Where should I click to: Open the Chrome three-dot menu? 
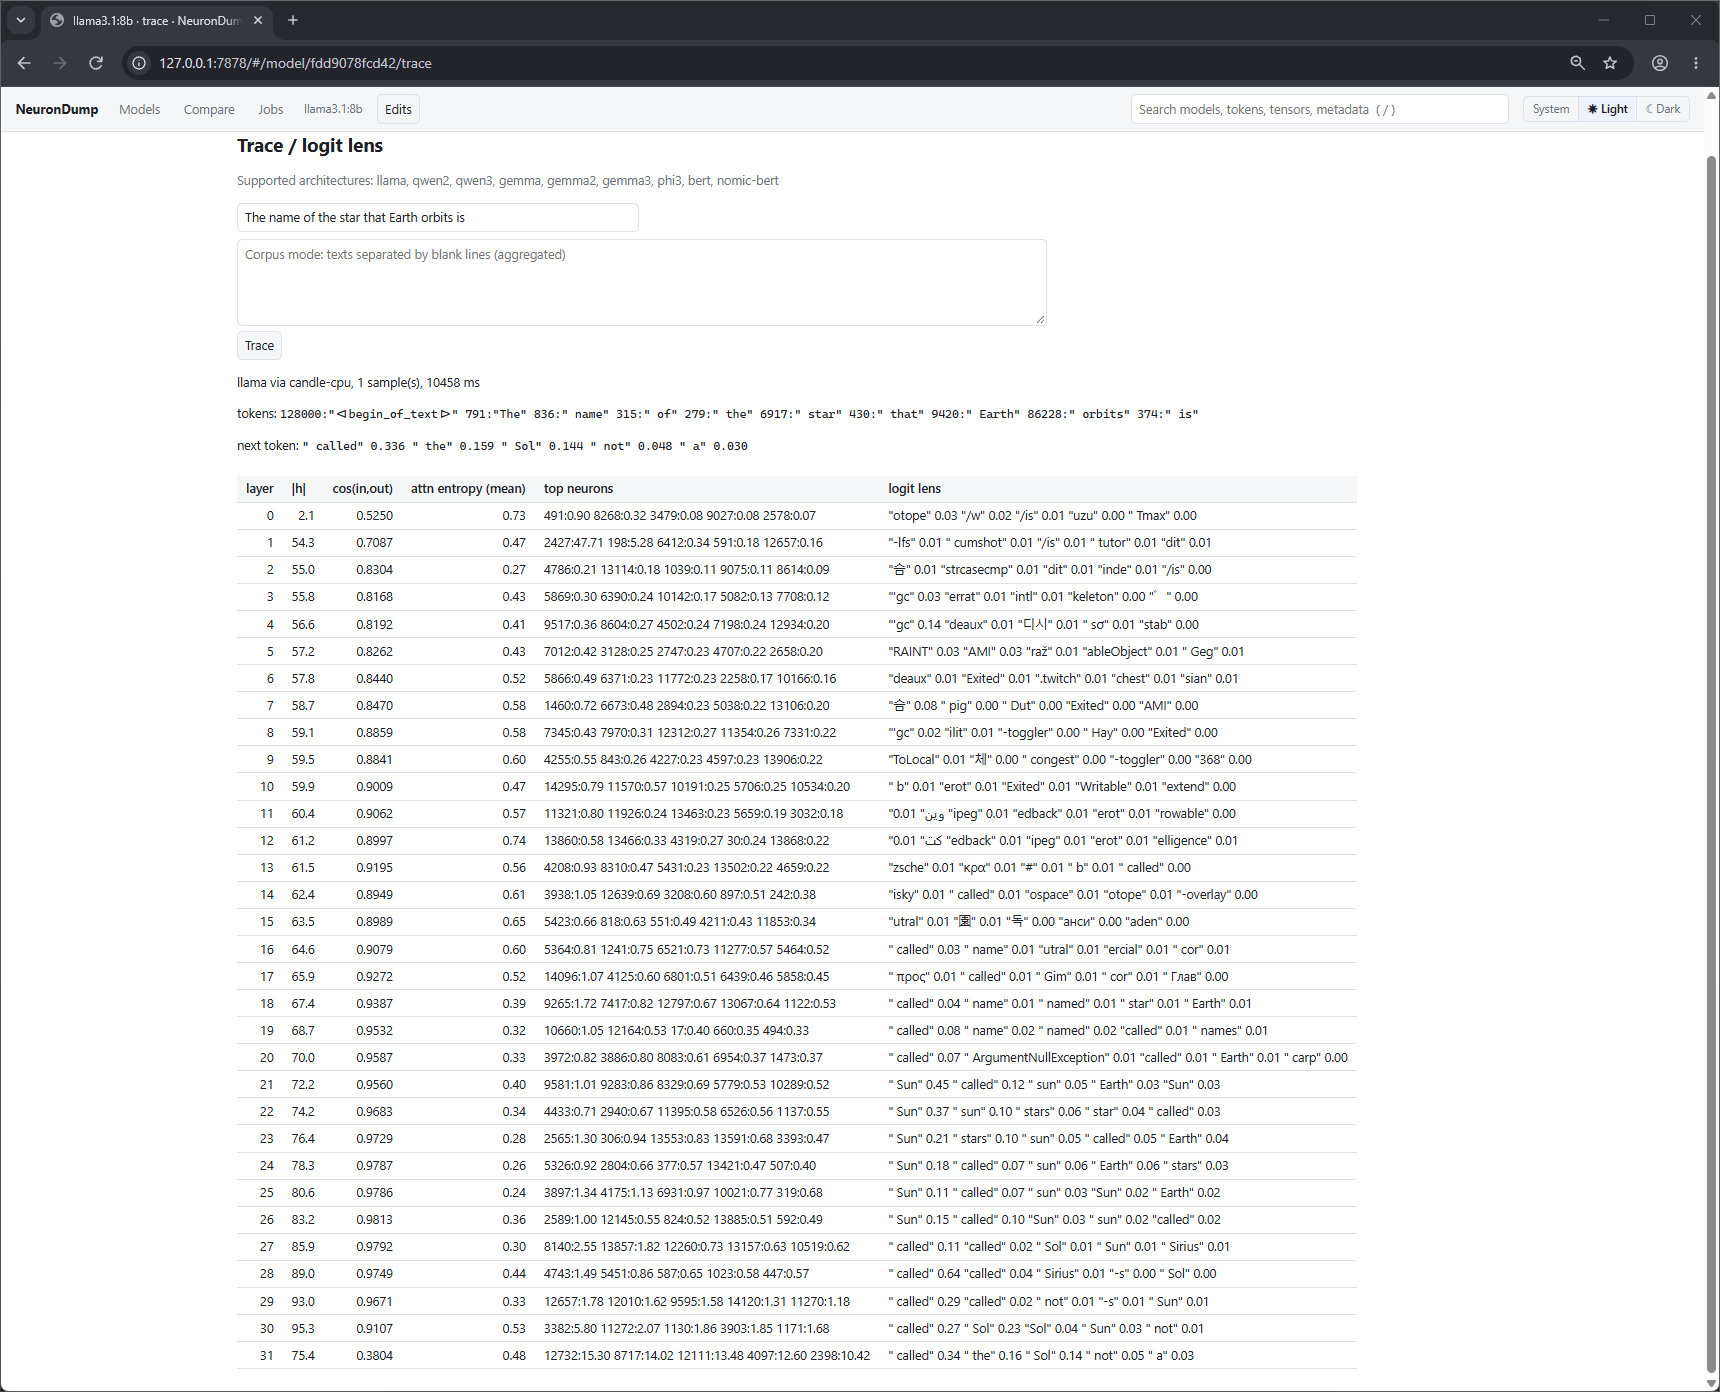point(1696,63)
